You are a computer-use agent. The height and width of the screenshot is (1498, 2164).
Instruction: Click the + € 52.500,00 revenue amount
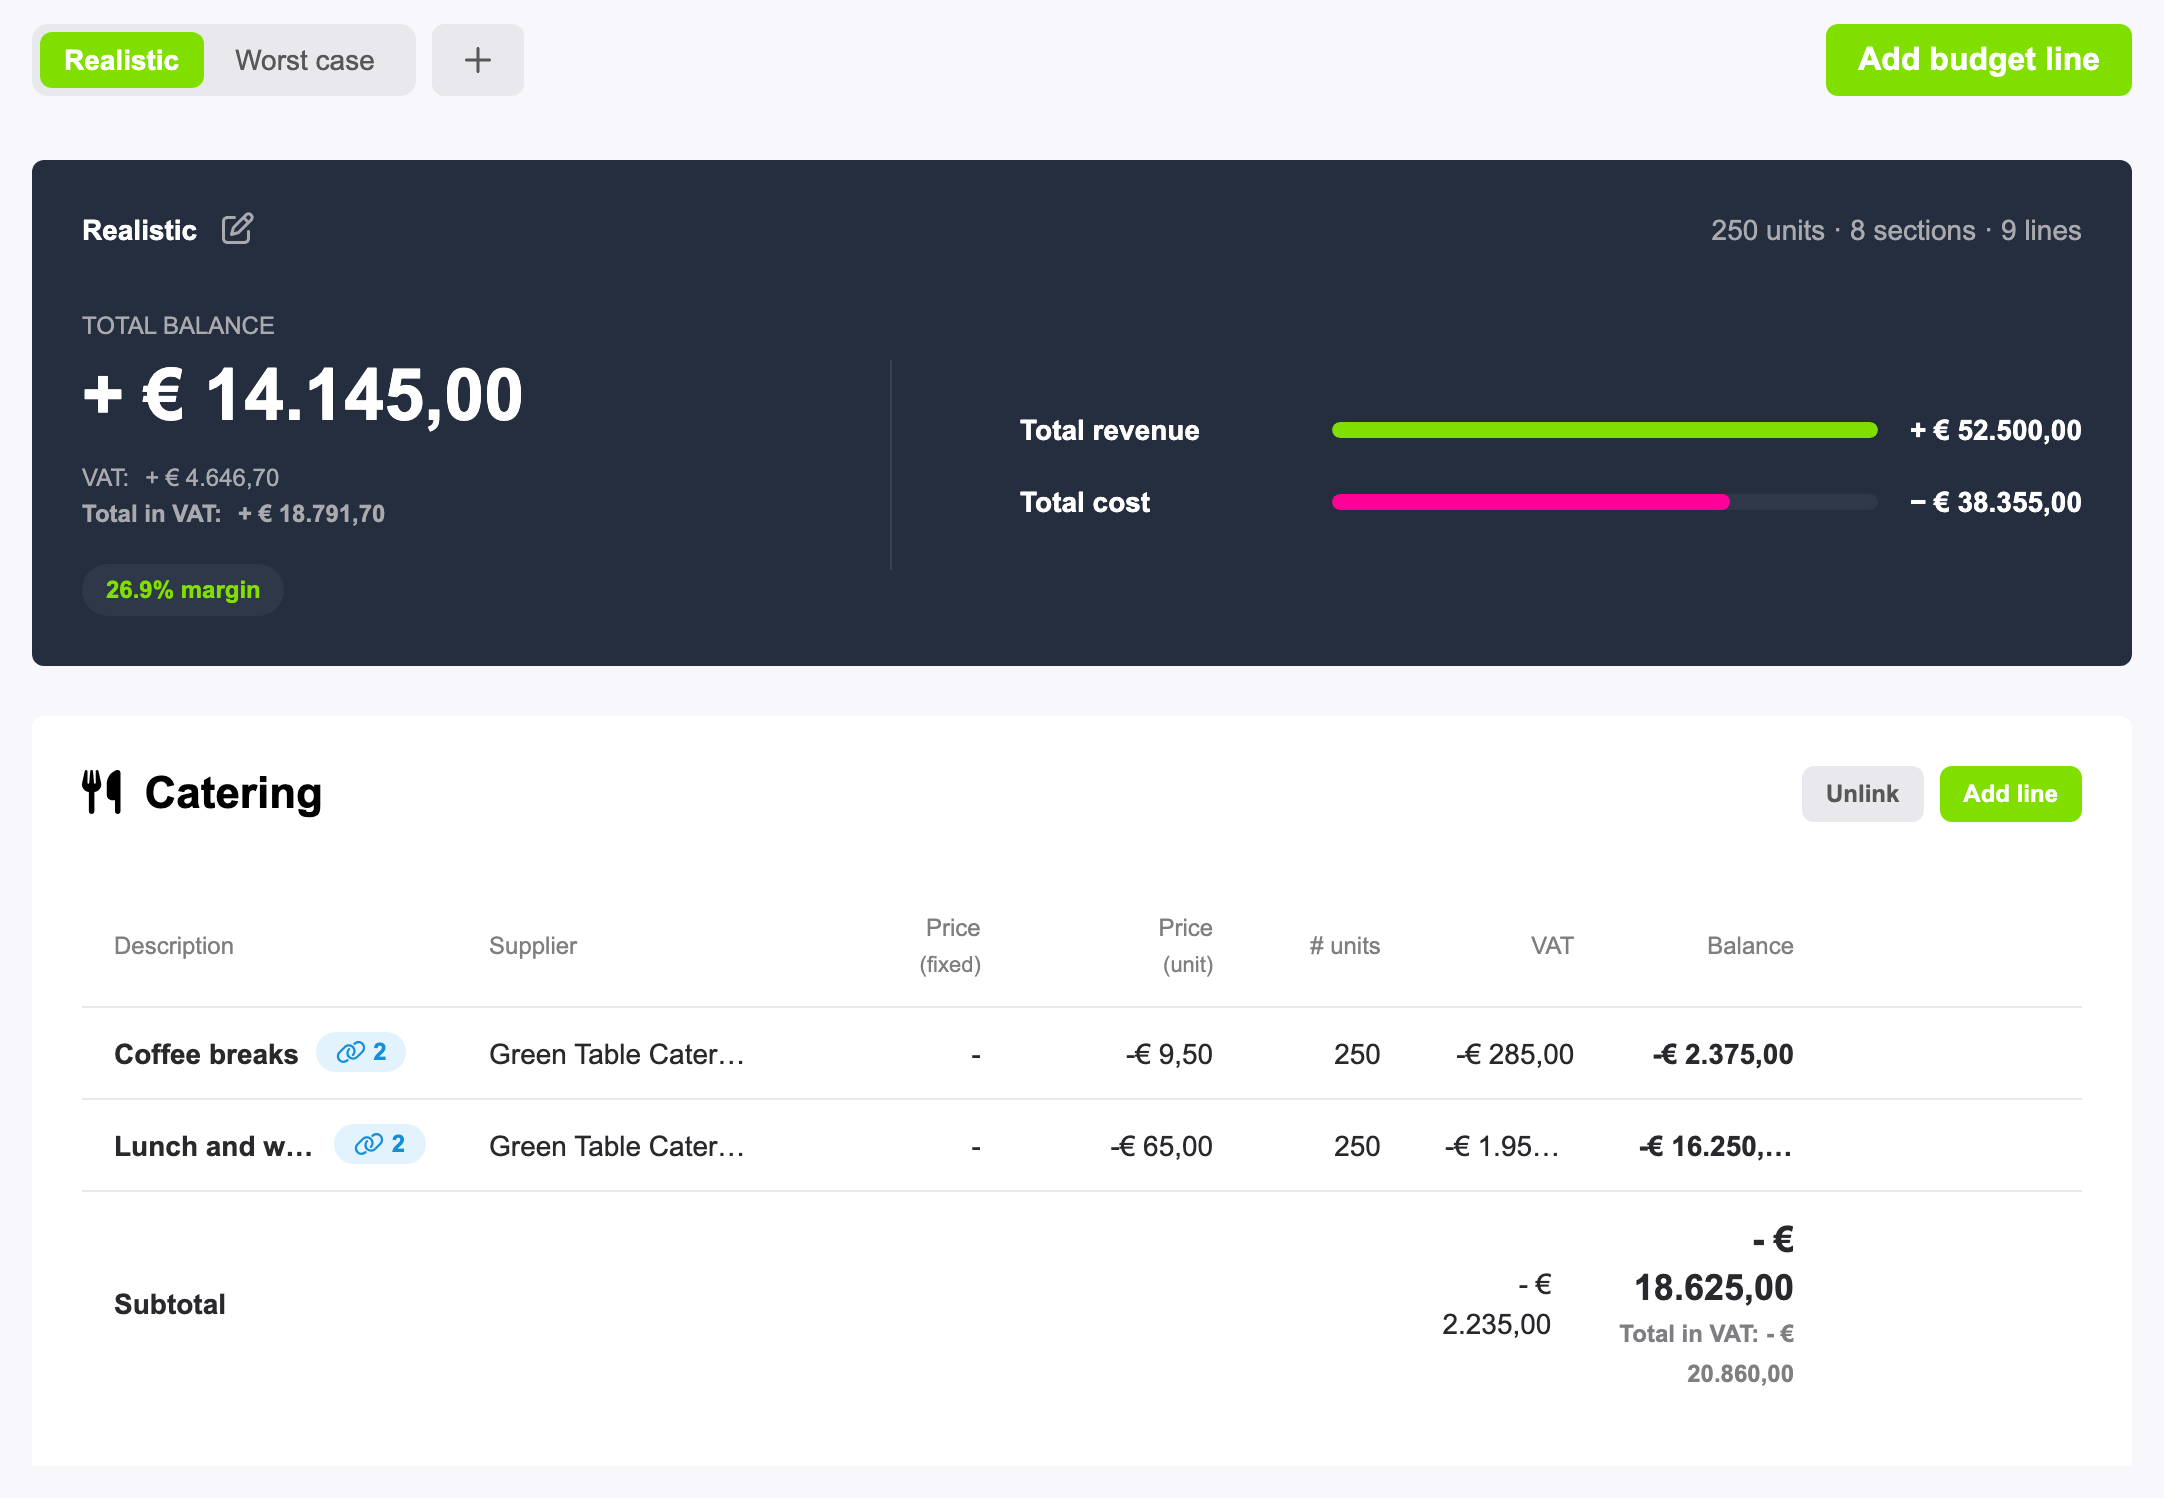coord(1996,430)
